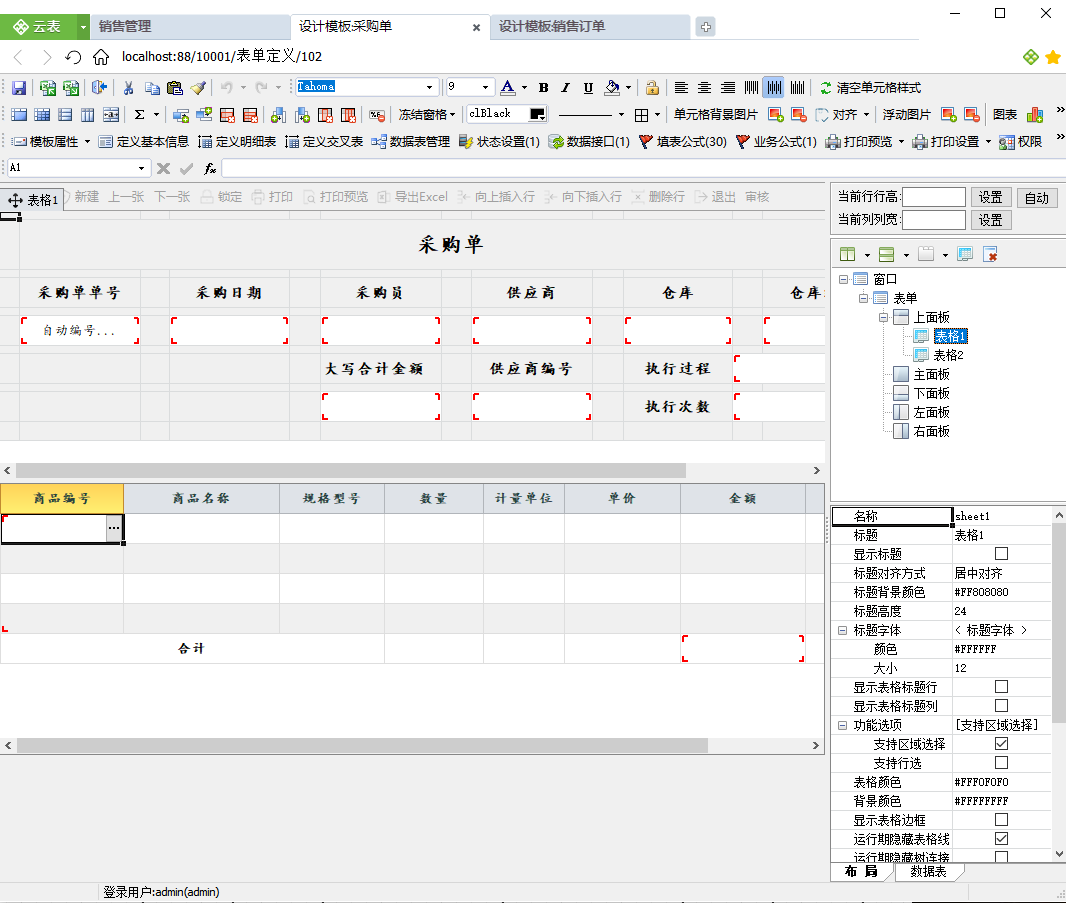Open 定义明细表

(237, 141)
